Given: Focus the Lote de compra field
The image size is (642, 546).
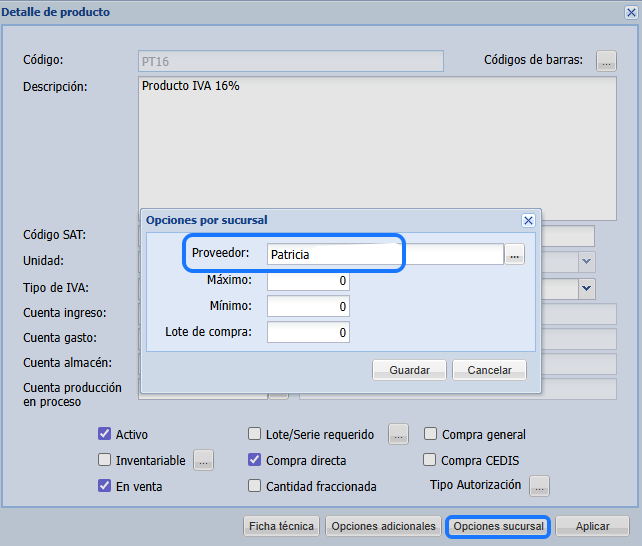Looking at the screenshot, I should pos(308,332).
